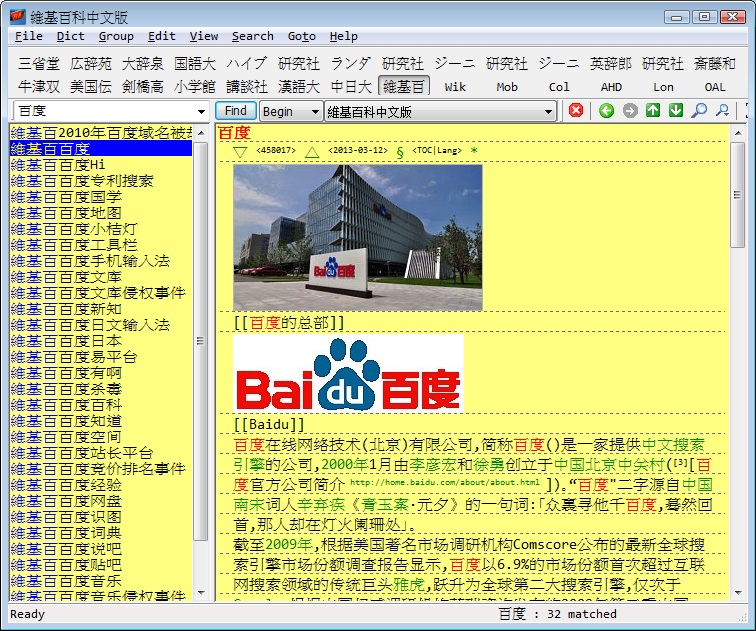This screenshot has width=756, height=631.
Task: Click results list scrollbar down arrow
Action: [x=201, y=593]
